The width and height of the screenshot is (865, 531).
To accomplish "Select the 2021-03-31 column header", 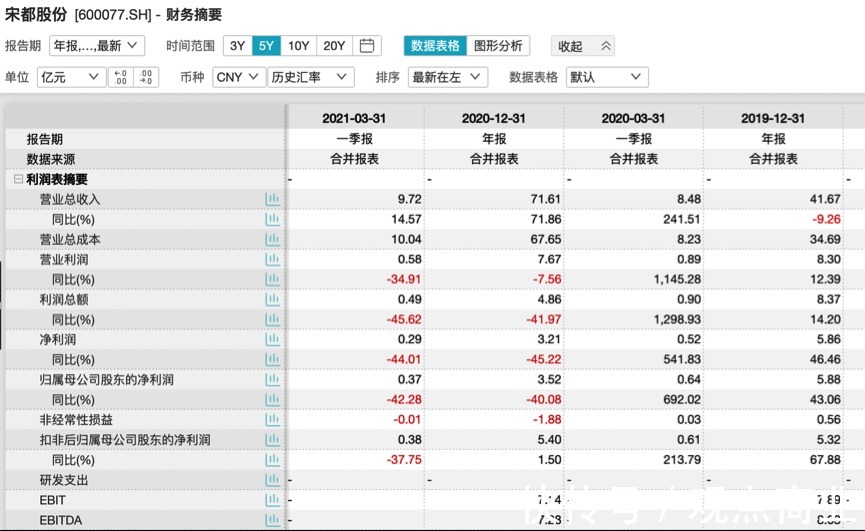I will point(354,118).
